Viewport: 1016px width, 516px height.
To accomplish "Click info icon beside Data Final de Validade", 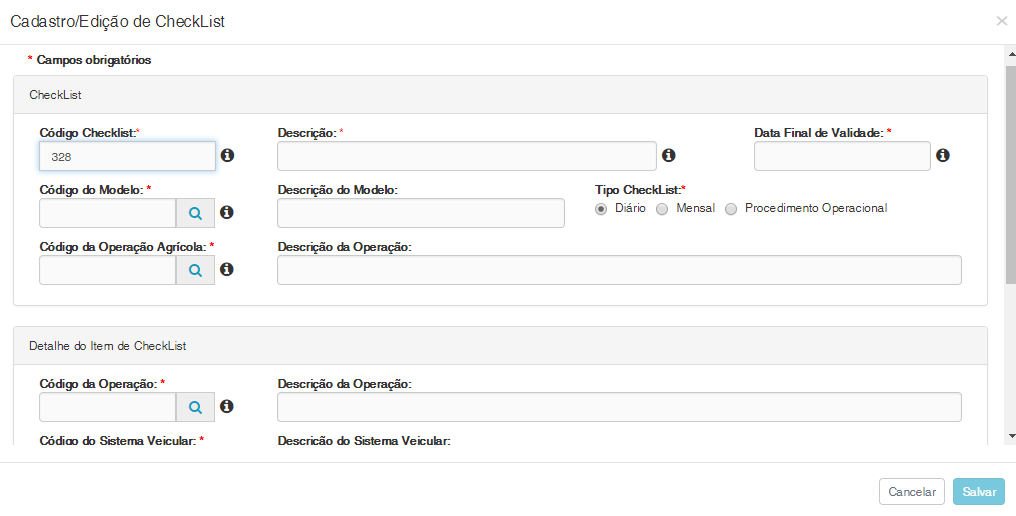I will tap(942, 156).
